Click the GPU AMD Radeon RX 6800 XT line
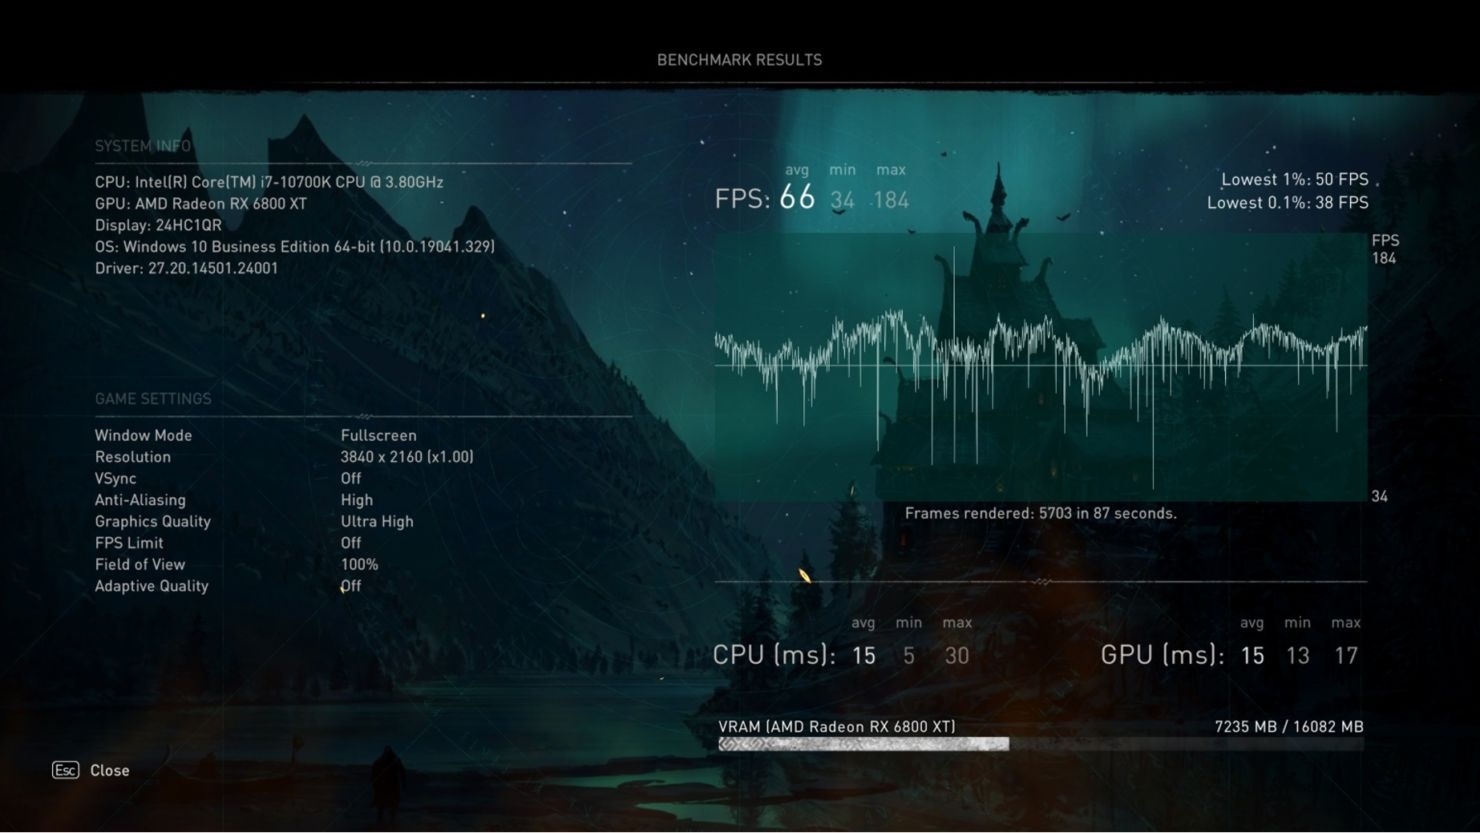 point(201,204)
